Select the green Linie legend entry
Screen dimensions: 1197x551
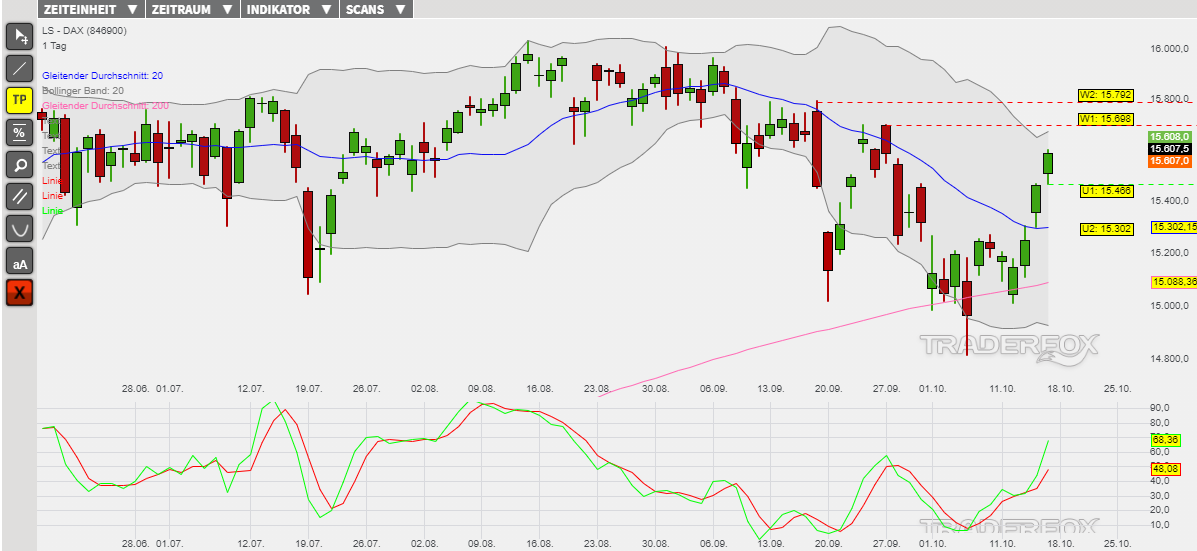click(53, 210)
